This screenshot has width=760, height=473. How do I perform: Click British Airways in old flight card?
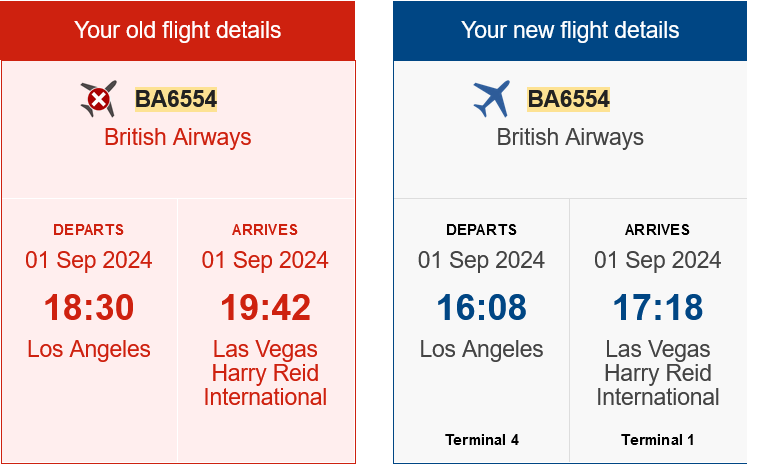pos(178,137)
